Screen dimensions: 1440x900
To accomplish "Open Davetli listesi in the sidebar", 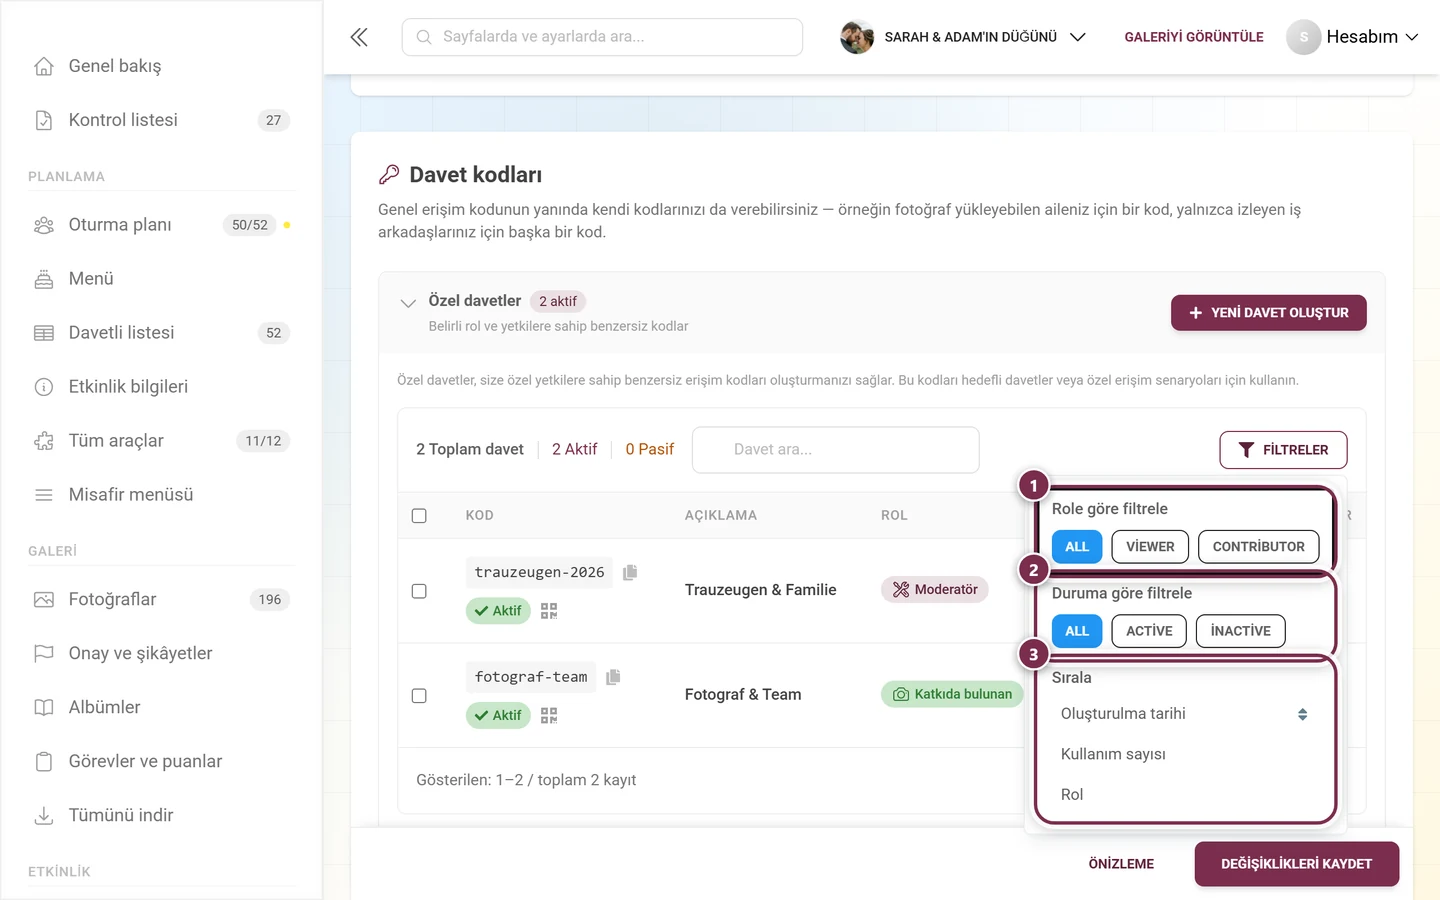I will point(161,333).
